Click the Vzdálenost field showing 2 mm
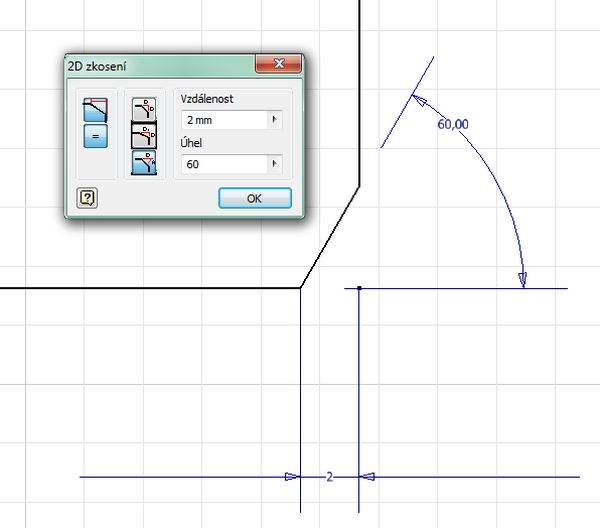 tap(222, 120)
